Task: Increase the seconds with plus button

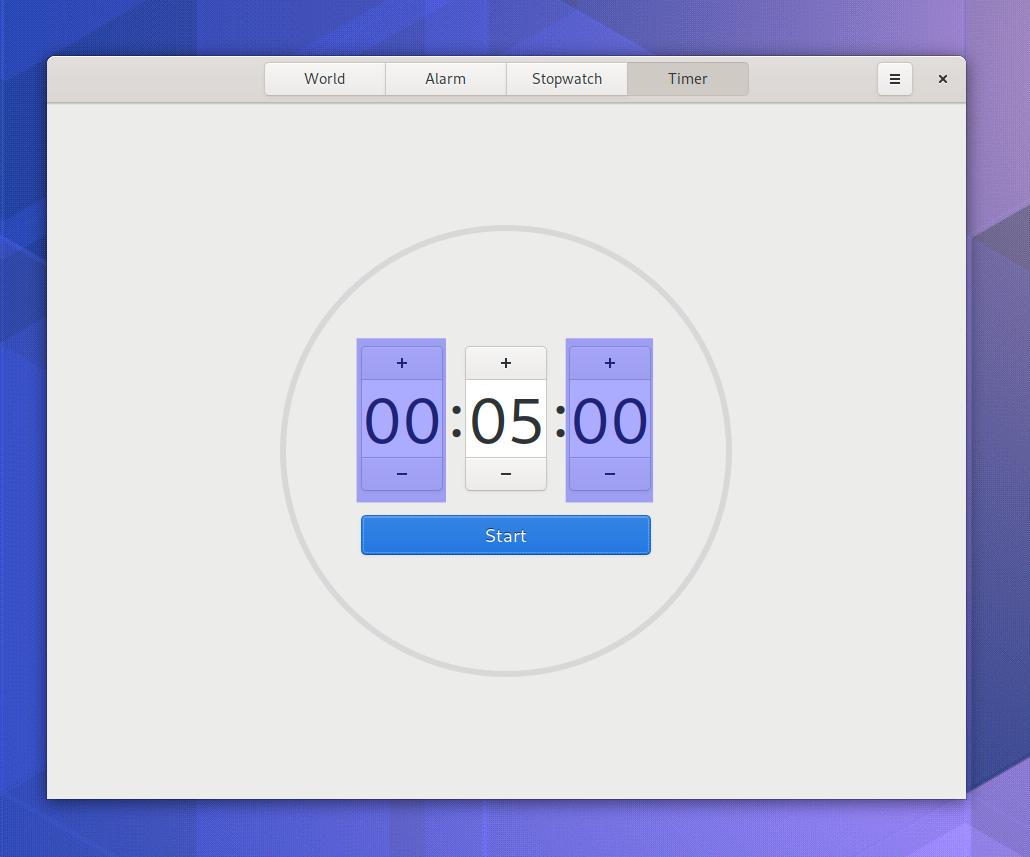Action: (x=610, y=363)
